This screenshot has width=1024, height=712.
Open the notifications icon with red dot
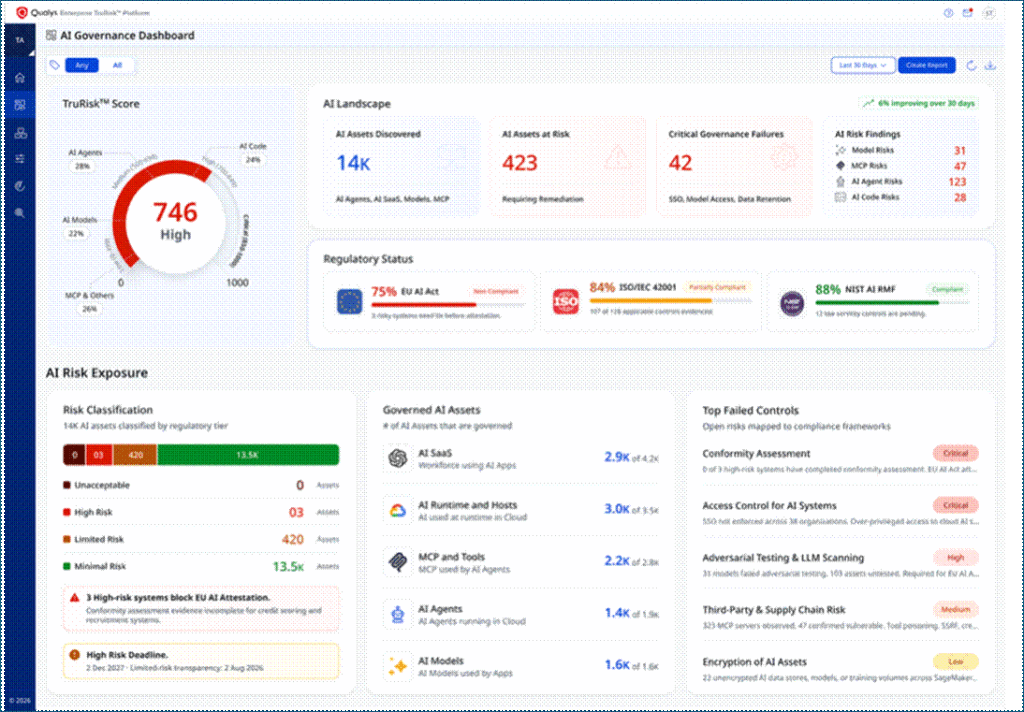(x=968, y=12)
